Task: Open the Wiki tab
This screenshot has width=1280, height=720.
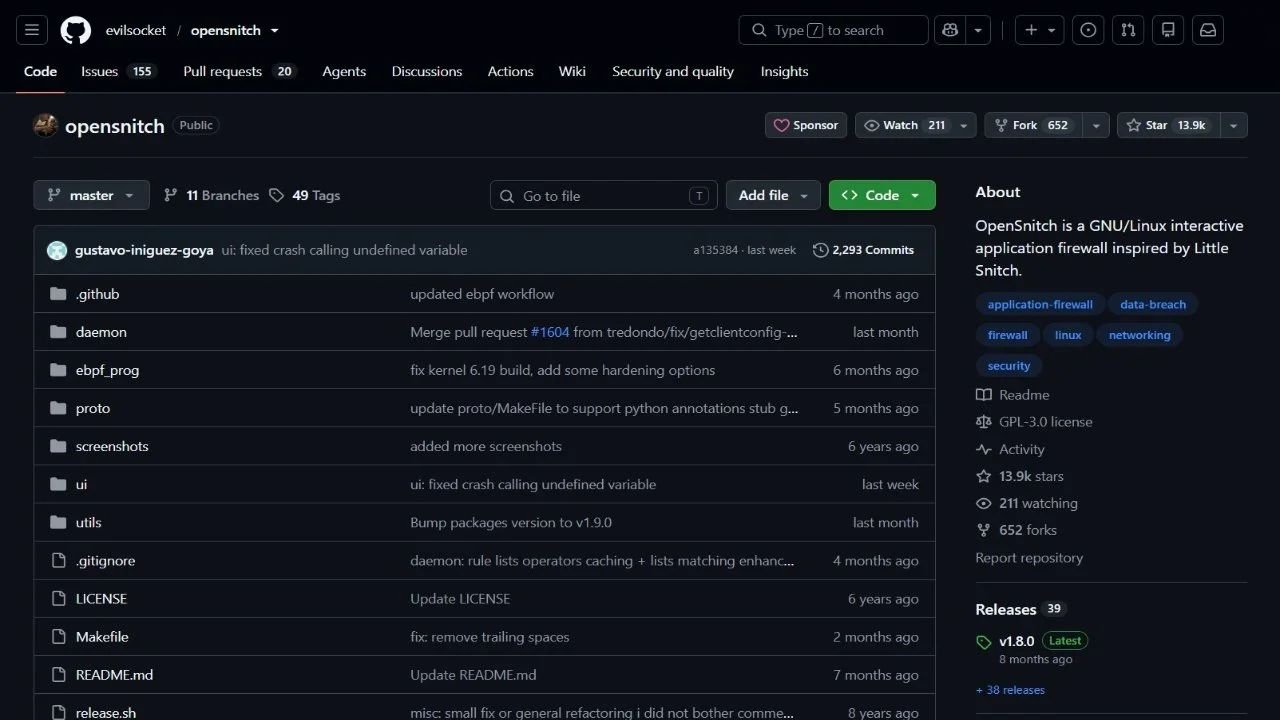Action: 572,71
